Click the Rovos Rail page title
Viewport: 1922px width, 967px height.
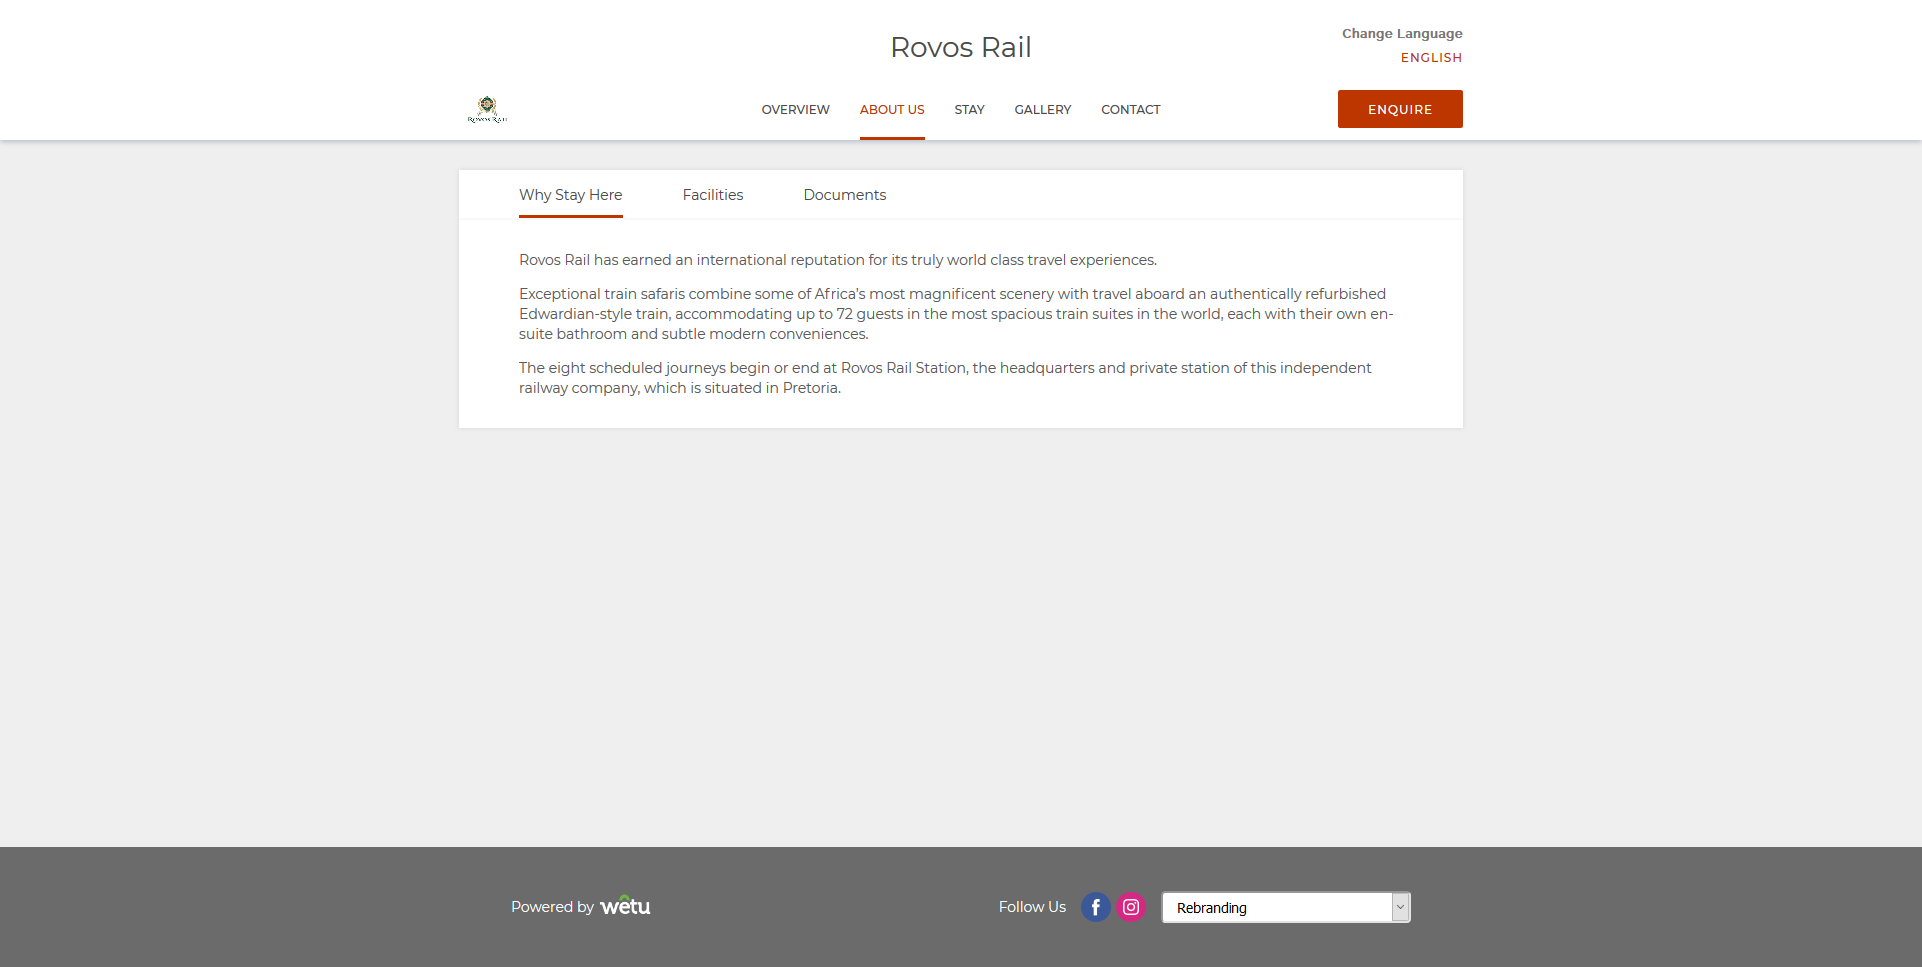[x=960, y=47]
